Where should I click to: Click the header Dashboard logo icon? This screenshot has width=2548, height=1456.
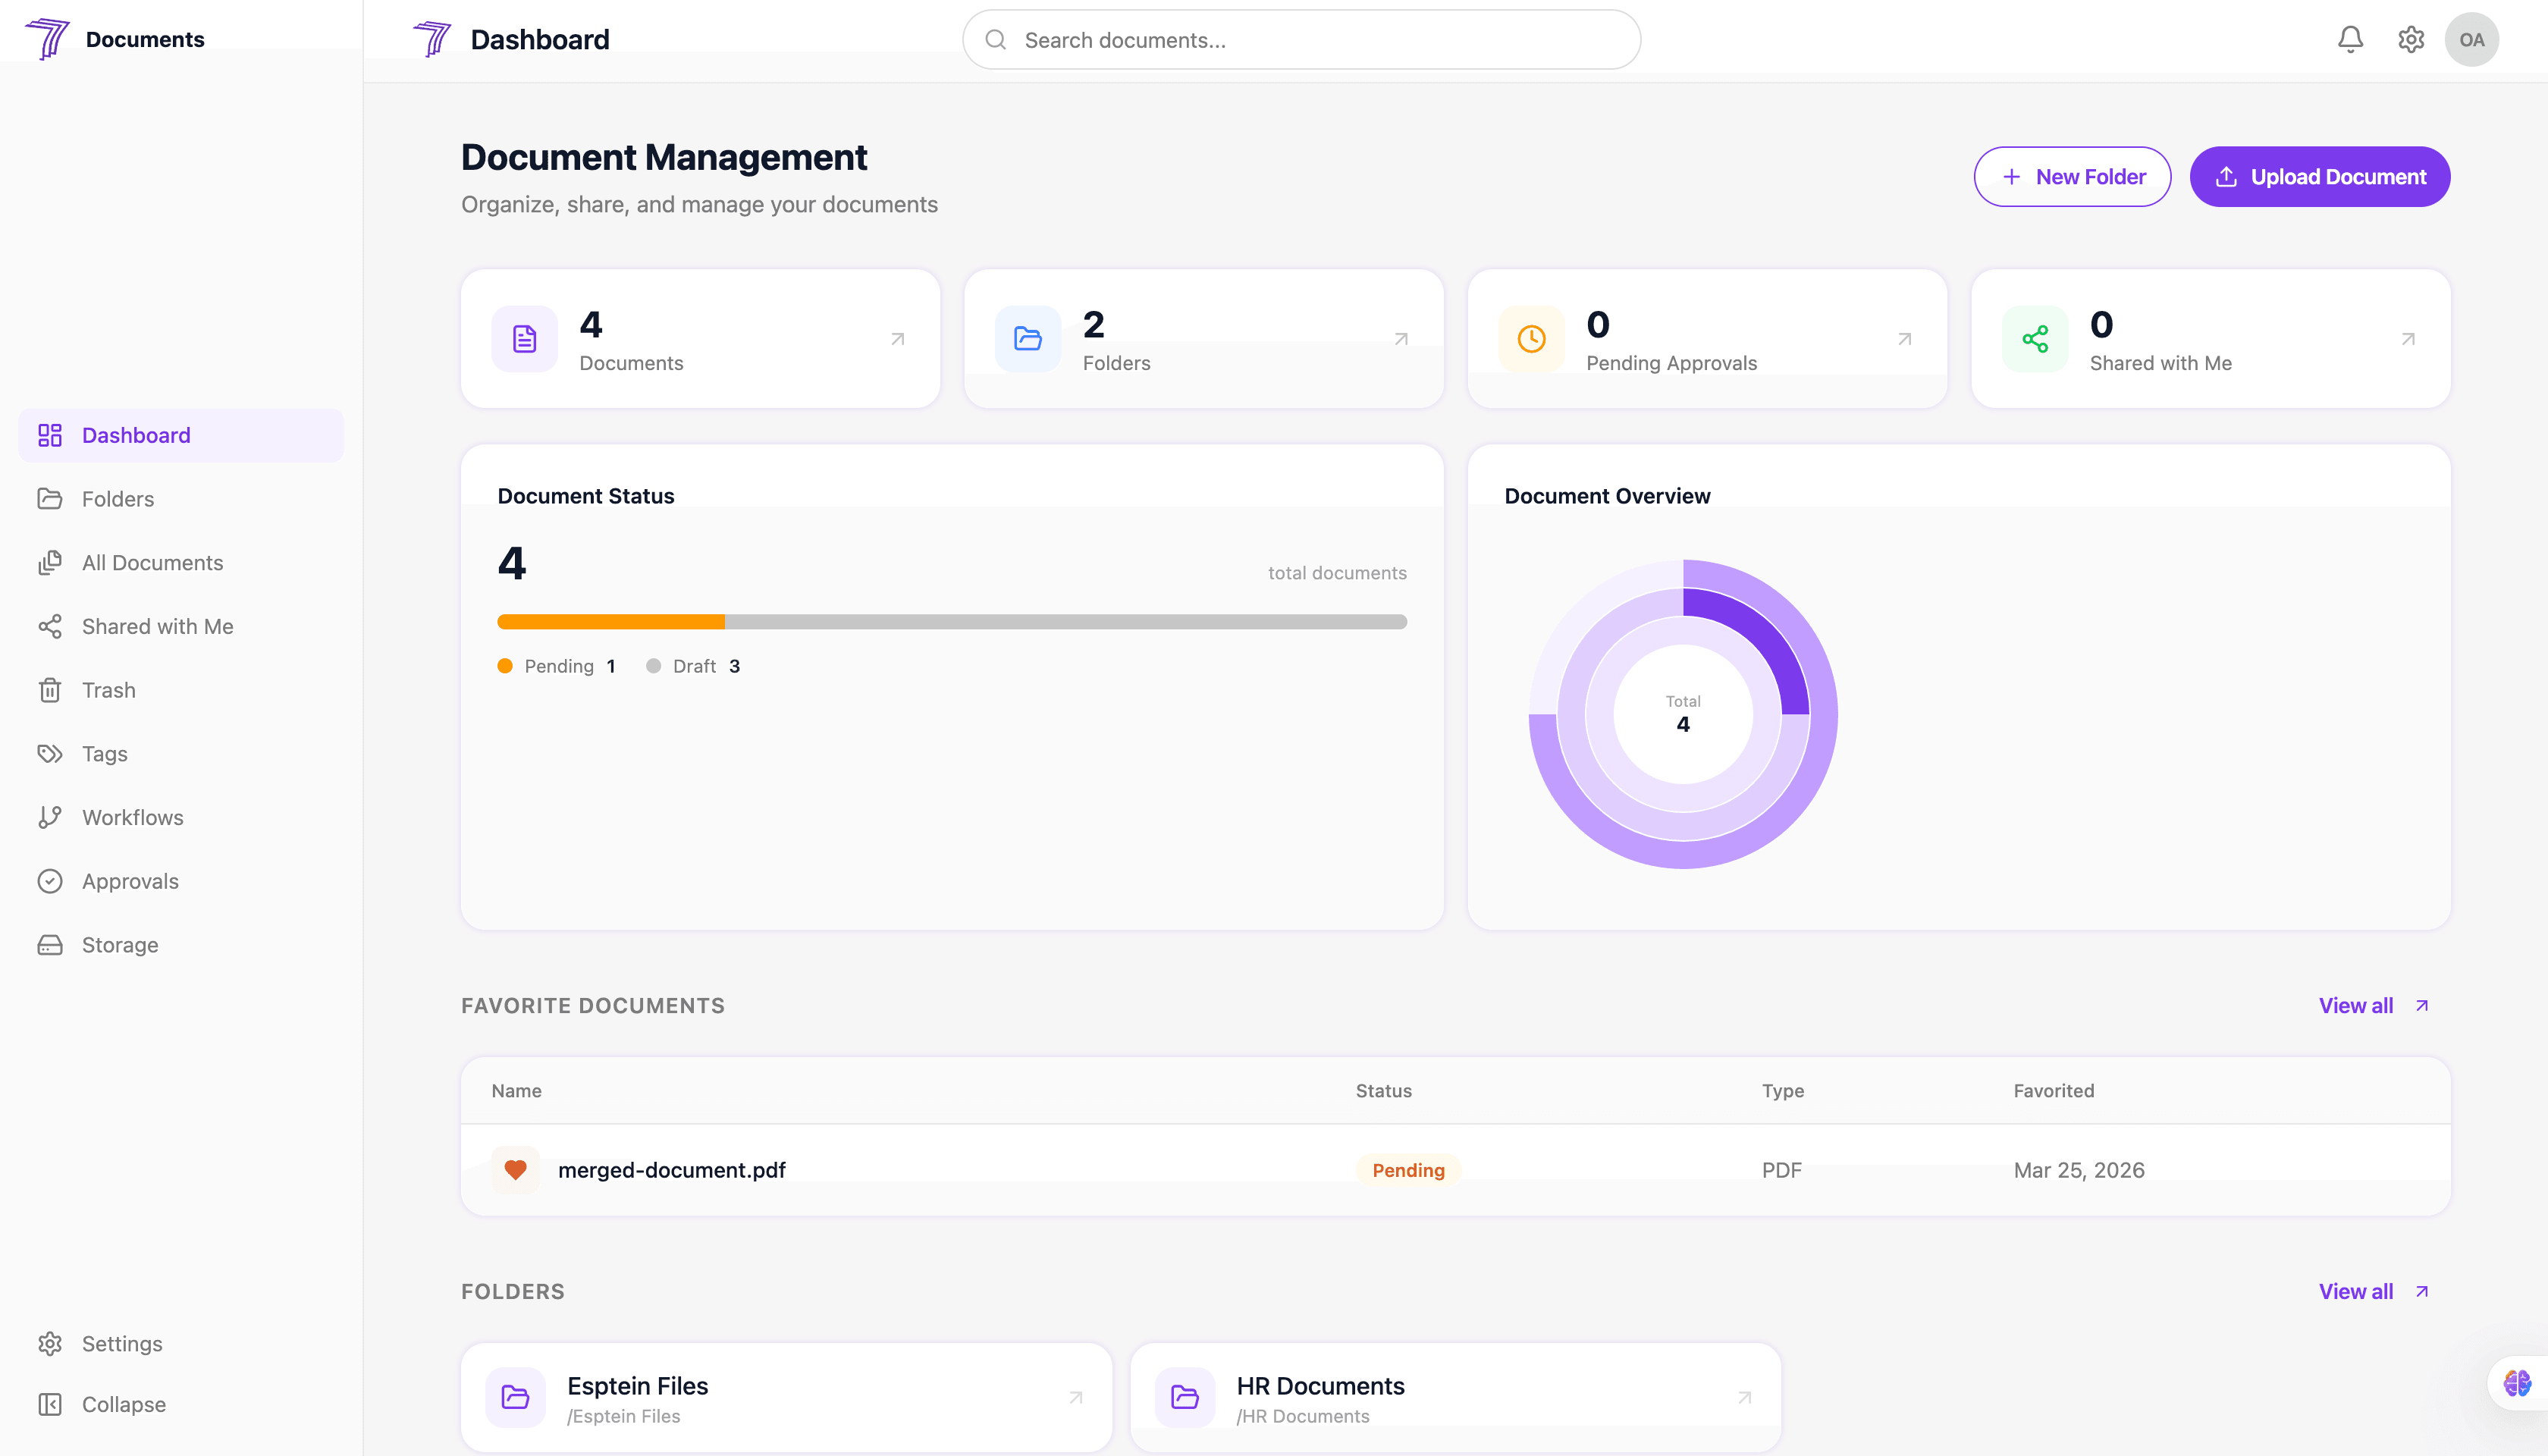432,39
